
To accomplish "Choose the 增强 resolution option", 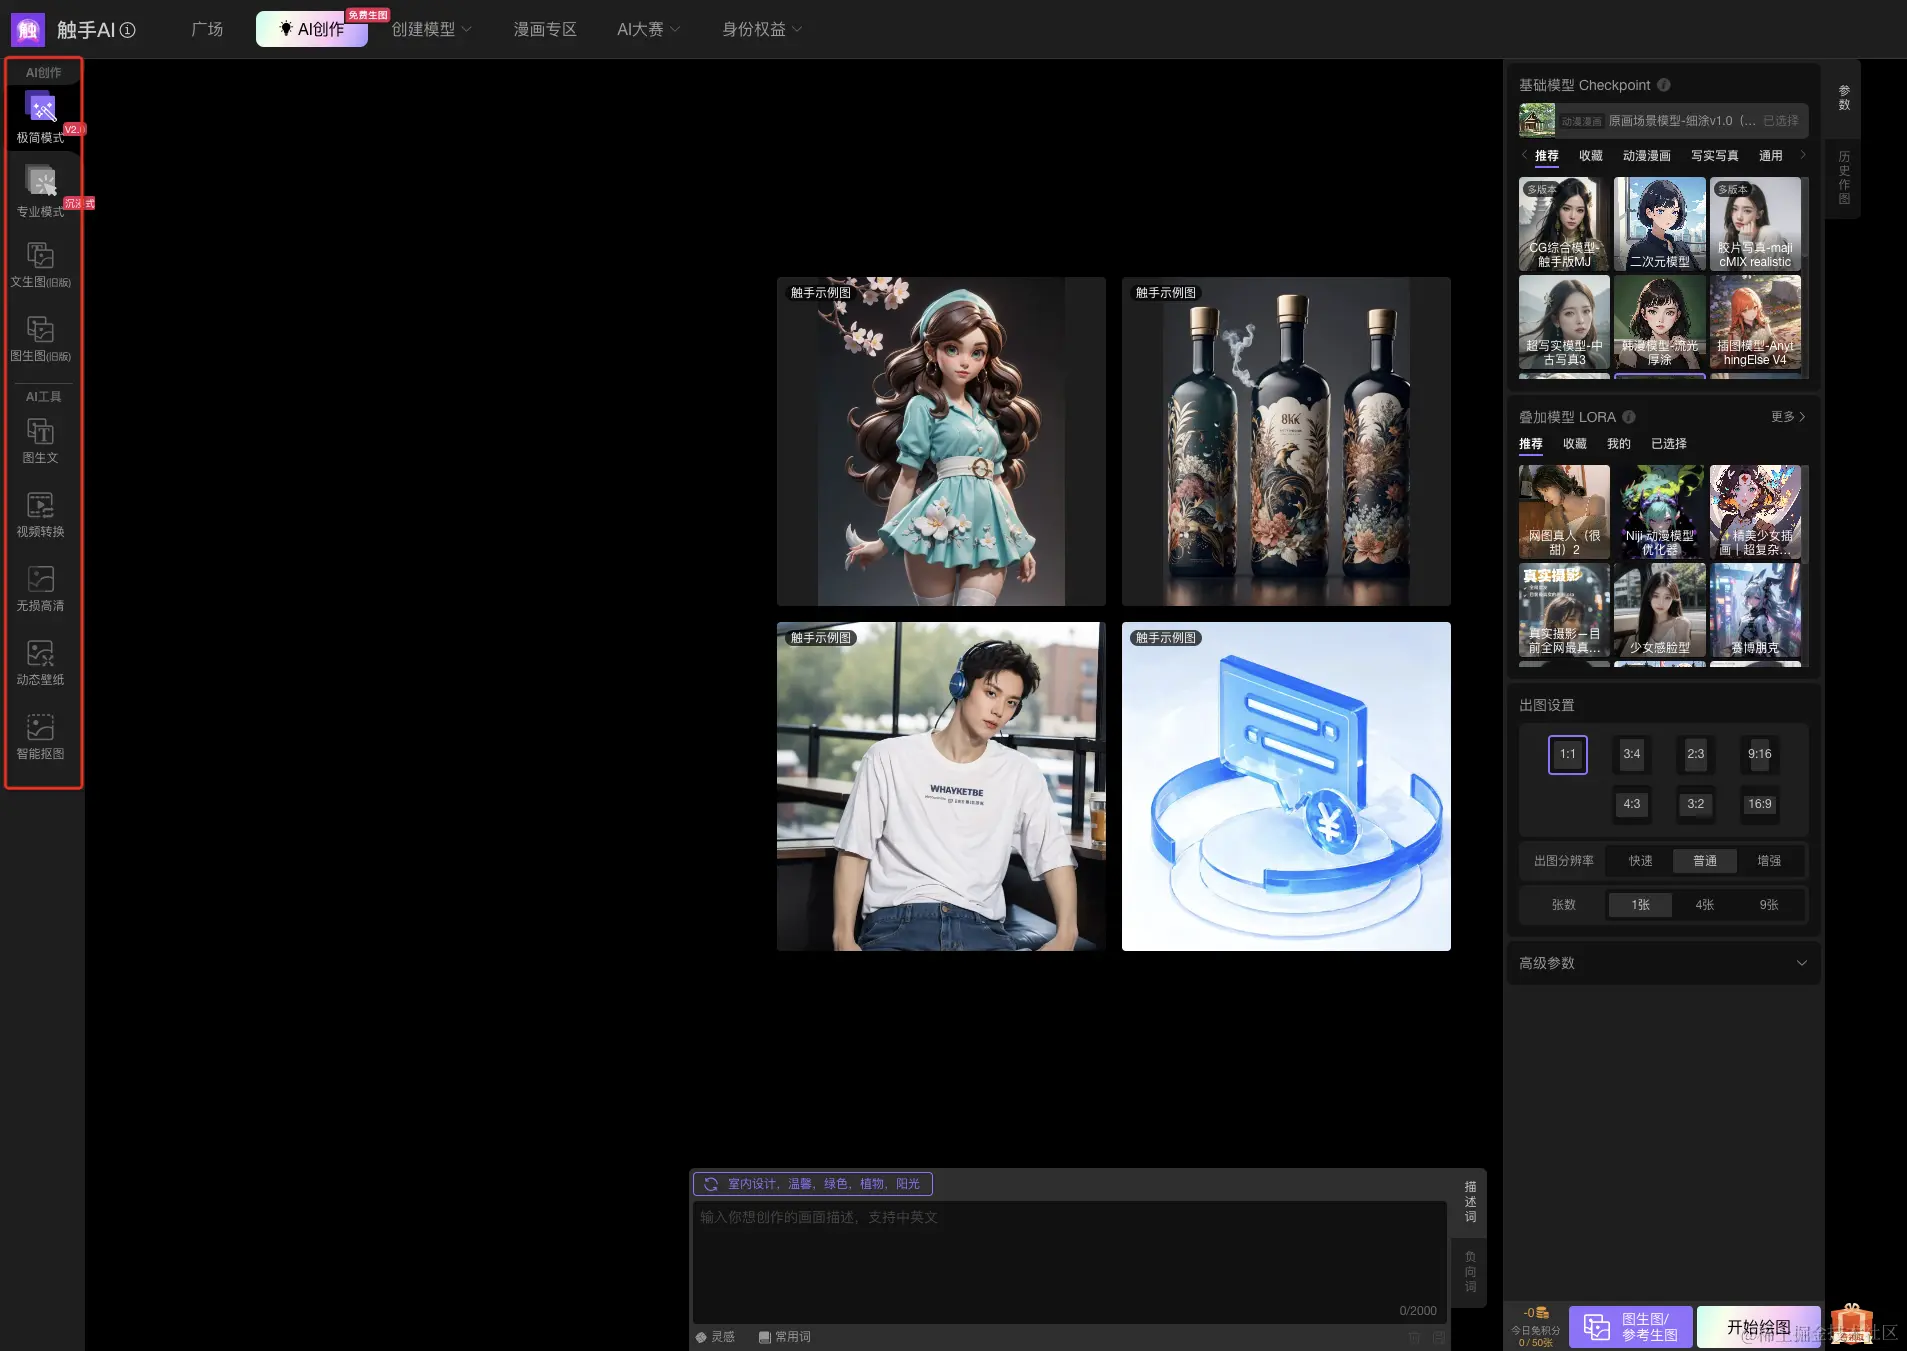I will tap(1768, 861).
